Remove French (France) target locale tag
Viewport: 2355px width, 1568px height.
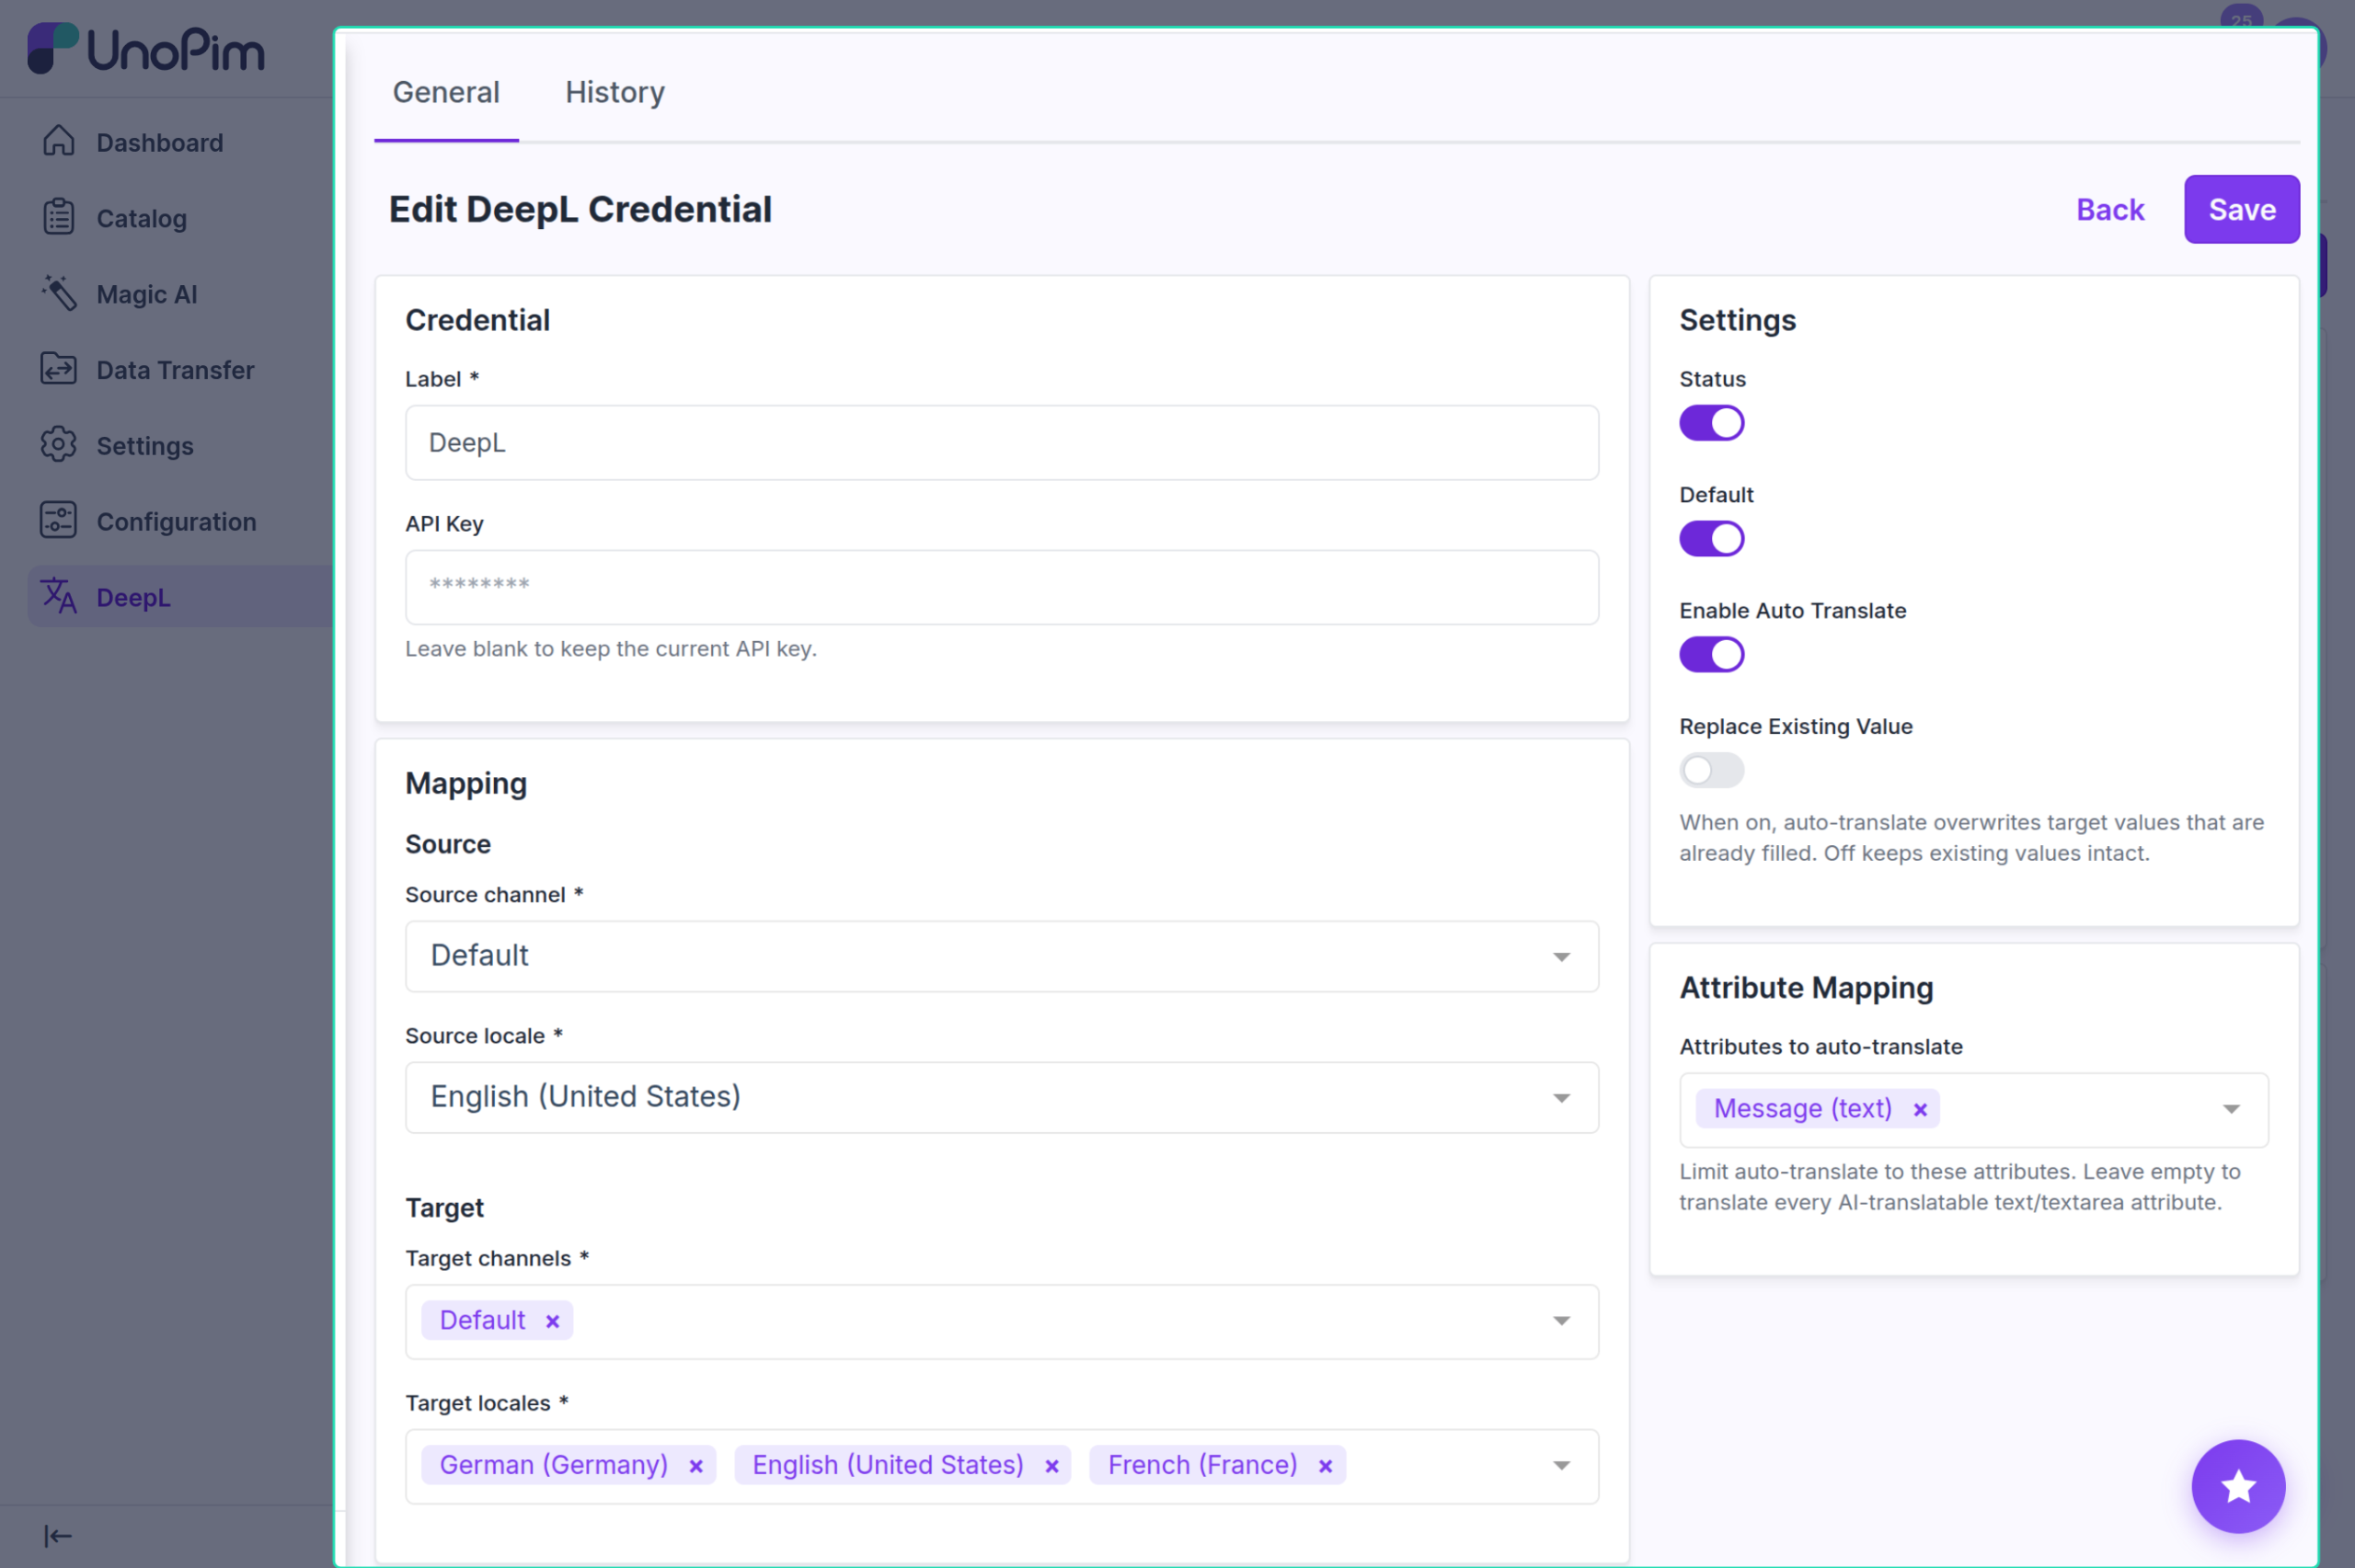(1325, 1467)
